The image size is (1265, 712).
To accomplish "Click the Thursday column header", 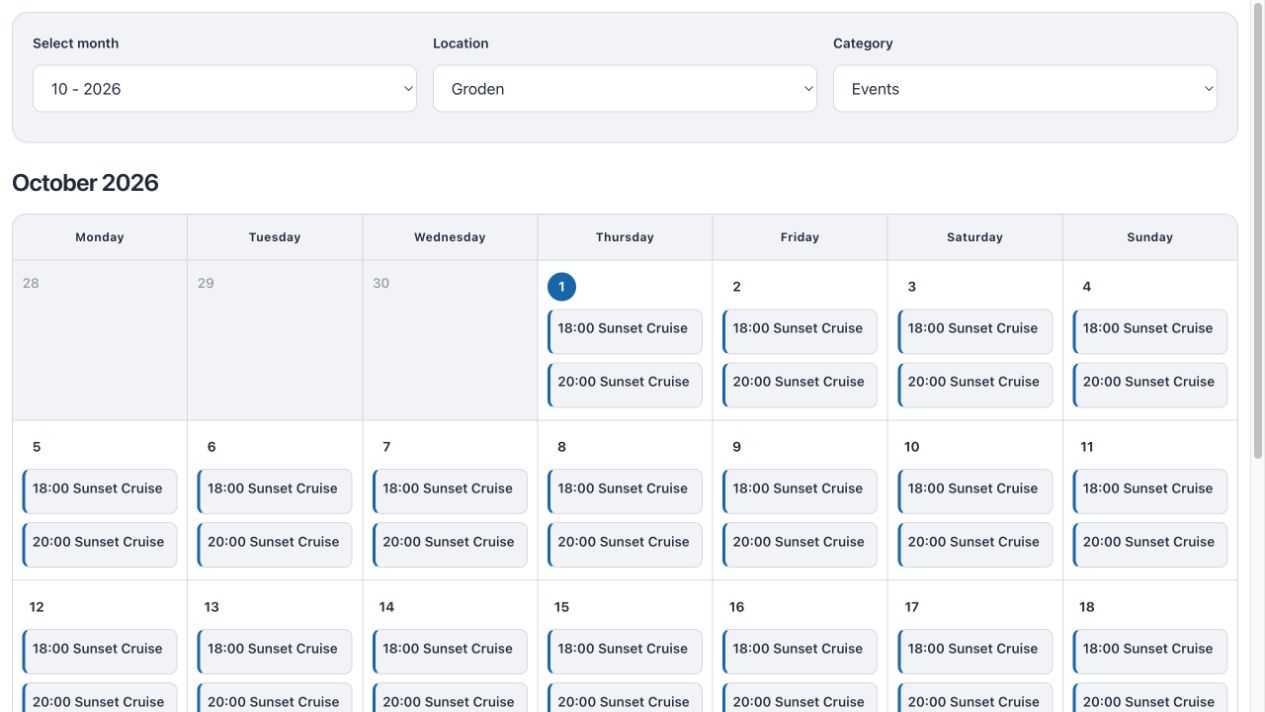I will pos(625,237).
